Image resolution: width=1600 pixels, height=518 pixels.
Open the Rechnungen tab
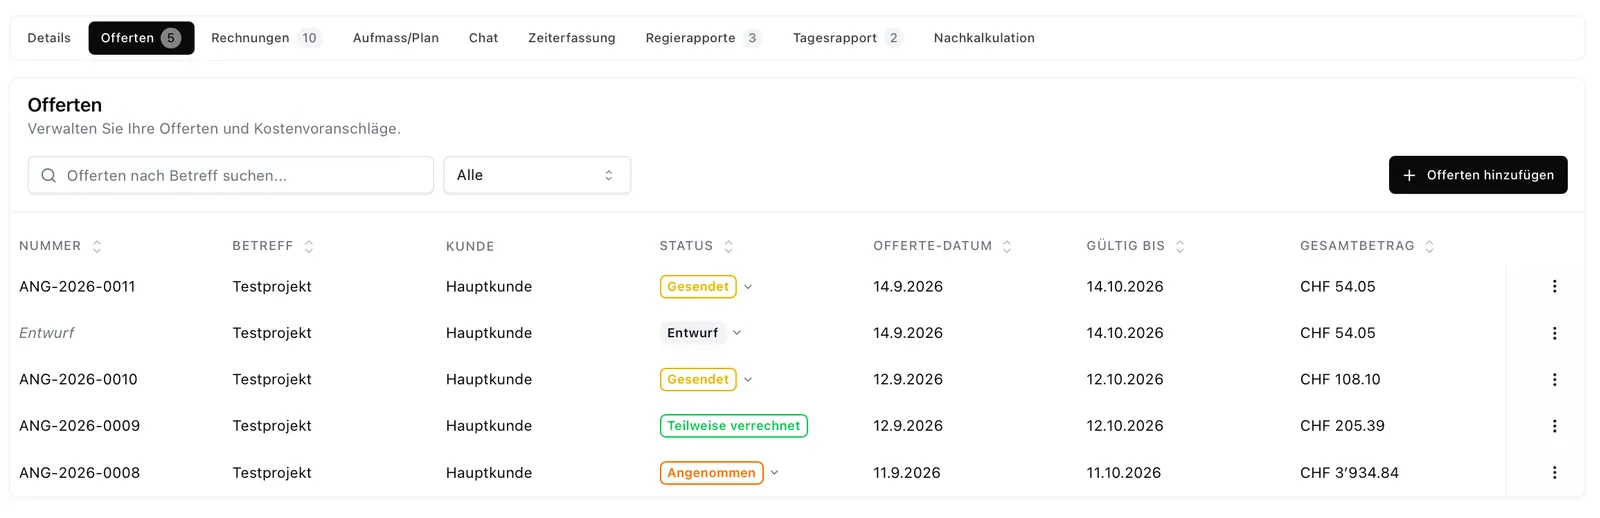(266, 38)
